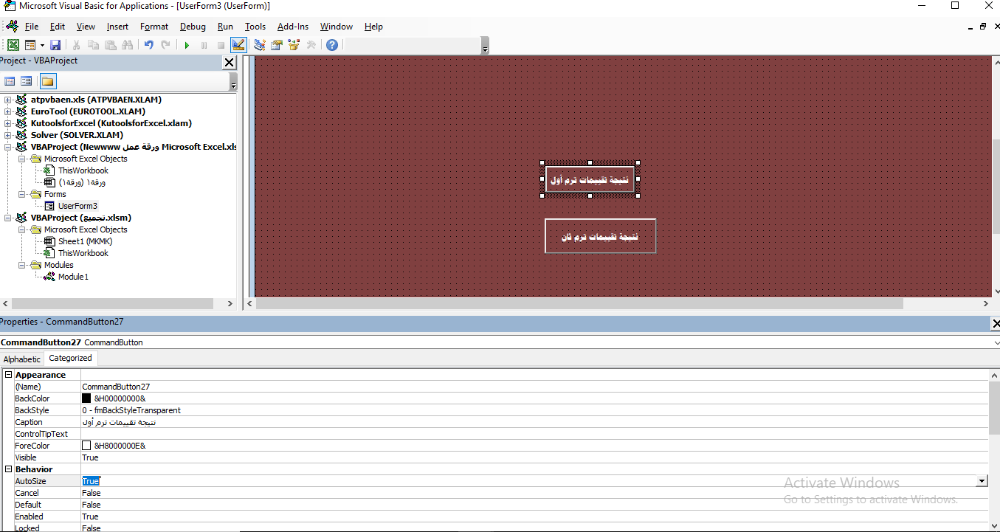Image resolution: width=1000 pixels, height=532 pixels.
Task: Open Project panel toolbar options arrow
Action: click(x=233, y=84)
